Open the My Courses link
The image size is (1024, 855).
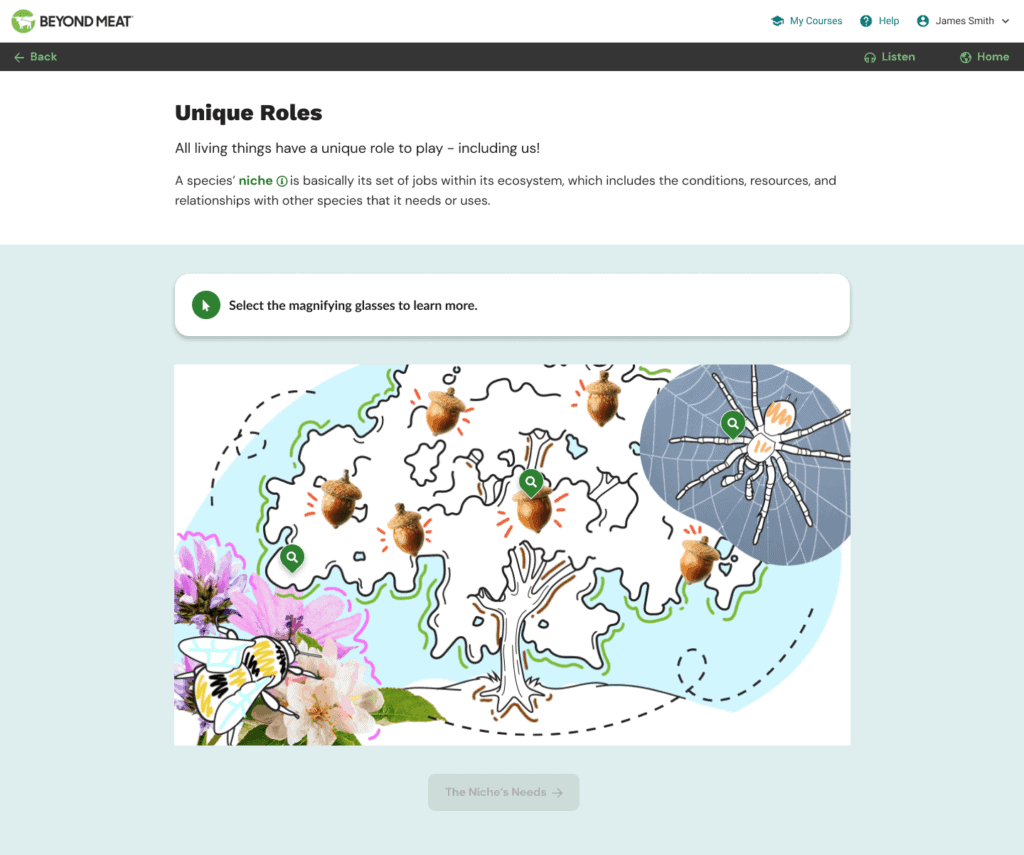[816, 21]
